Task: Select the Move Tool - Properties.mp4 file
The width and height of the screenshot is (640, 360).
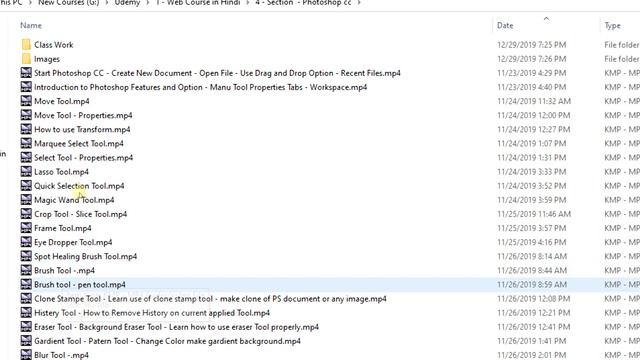Action: pyautogui.click(x=83, y=115)
